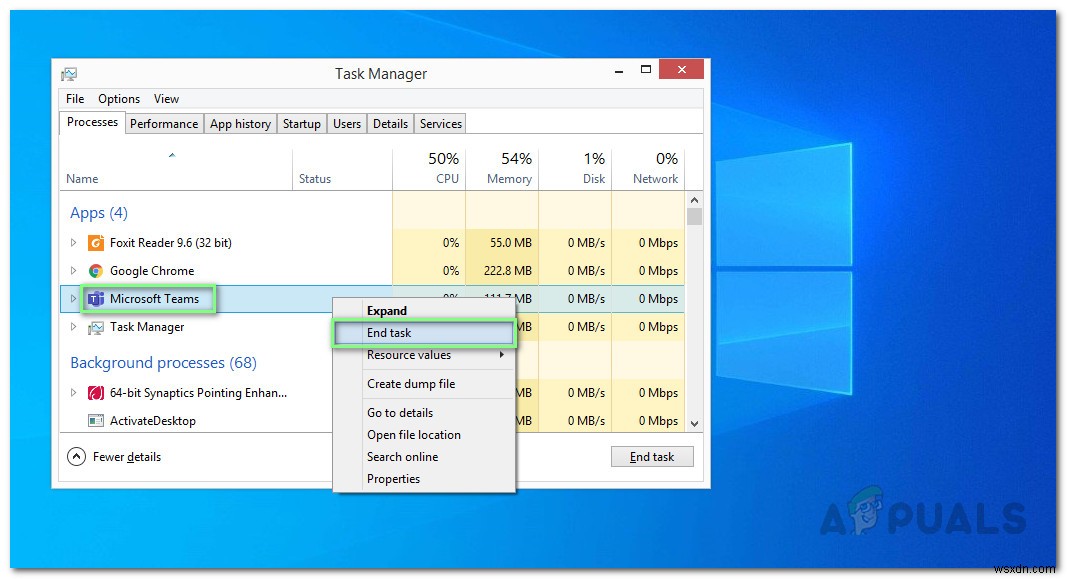Select the Google Chrome process icon
The image size is (1067, 579).
(x=96, y=270)
